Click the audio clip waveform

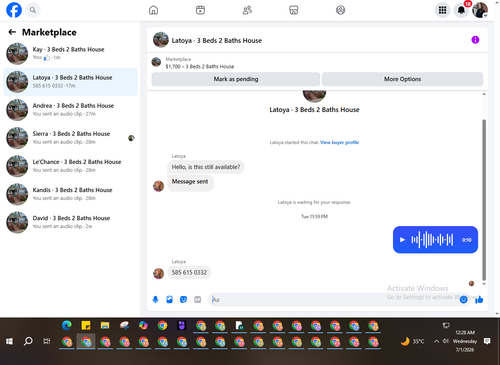[x=432, y=240]
